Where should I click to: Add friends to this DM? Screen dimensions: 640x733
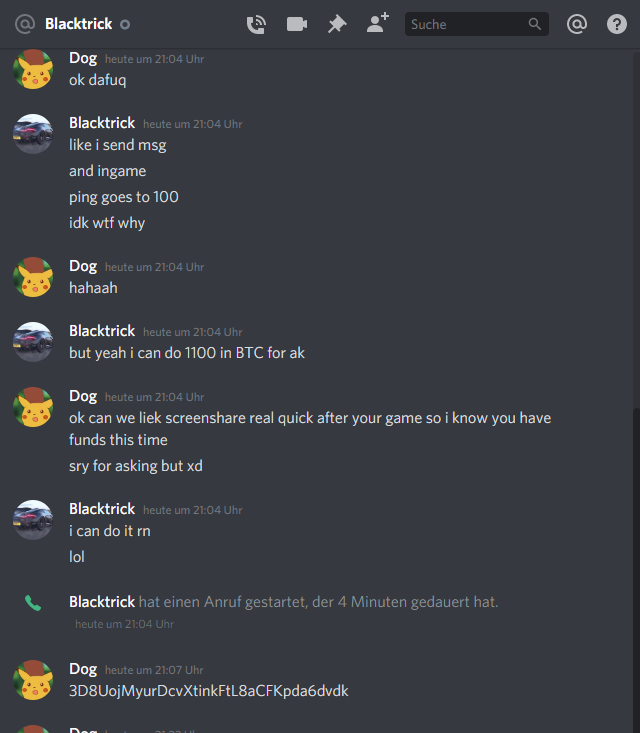coord(378,23)
